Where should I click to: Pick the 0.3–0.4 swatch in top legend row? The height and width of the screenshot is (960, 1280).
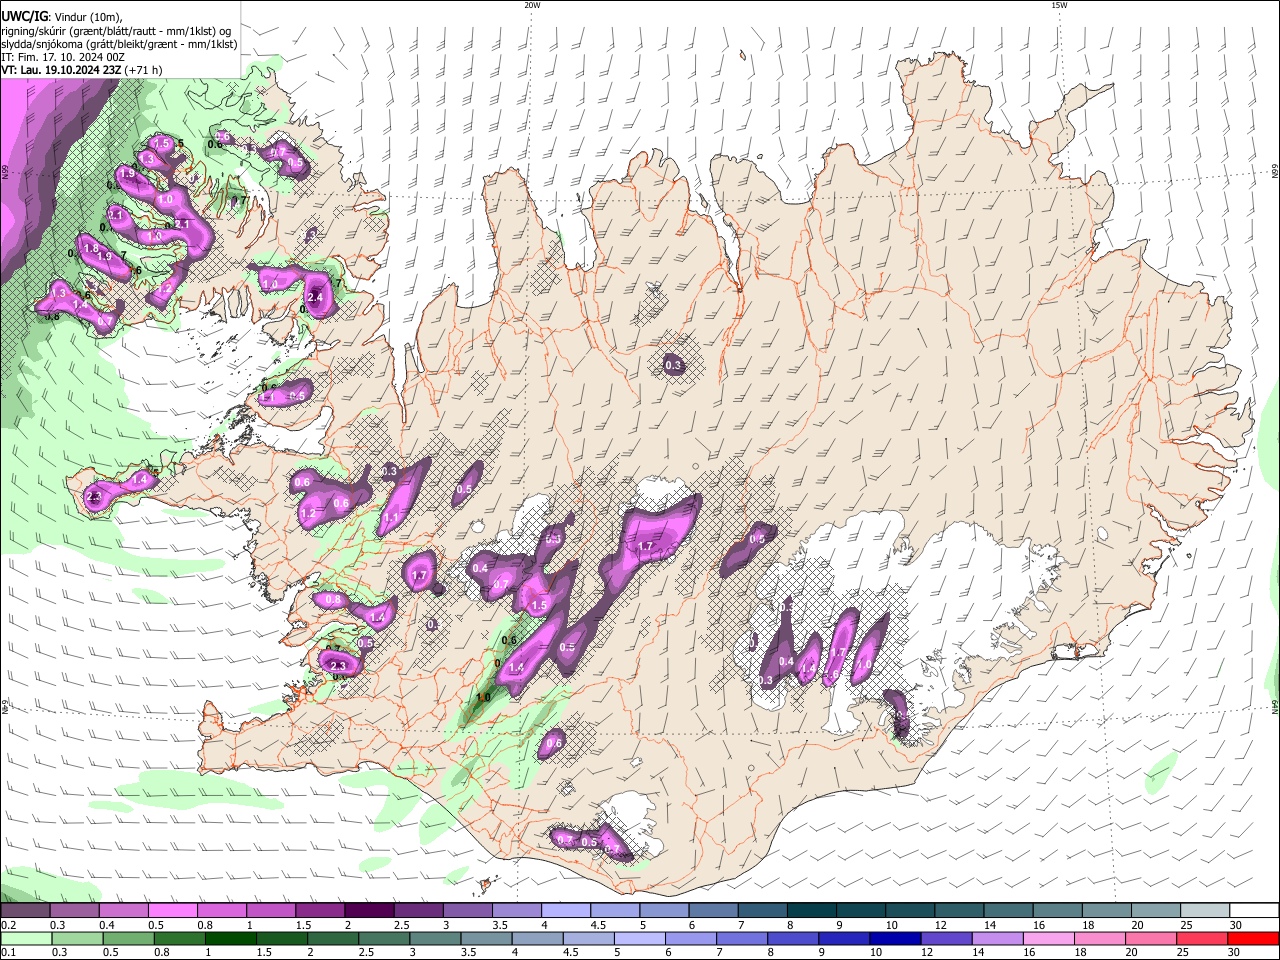click(x=73, y=911)
